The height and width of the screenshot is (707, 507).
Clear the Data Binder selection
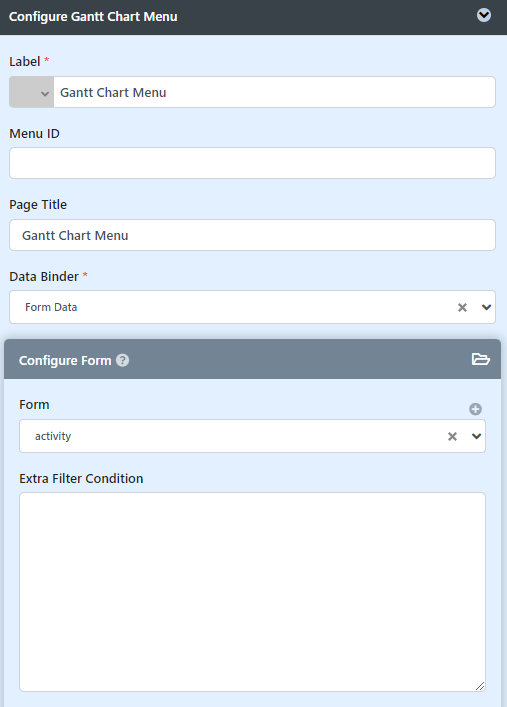[462, 308]
